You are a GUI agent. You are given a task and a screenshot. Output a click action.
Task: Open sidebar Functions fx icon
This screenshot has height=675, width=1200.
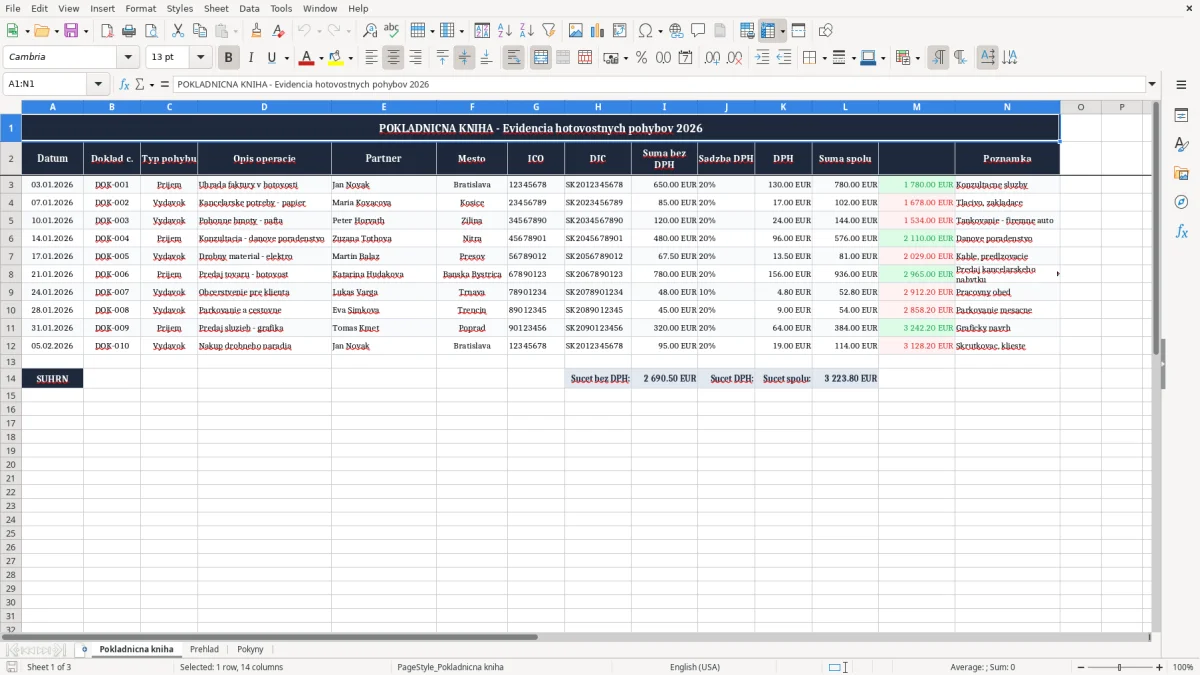pos(1181,231)
